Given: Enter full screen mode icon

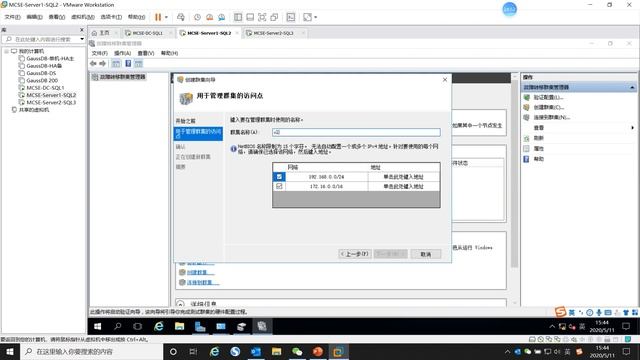Looking at the screenshot, I should point(262,17).
